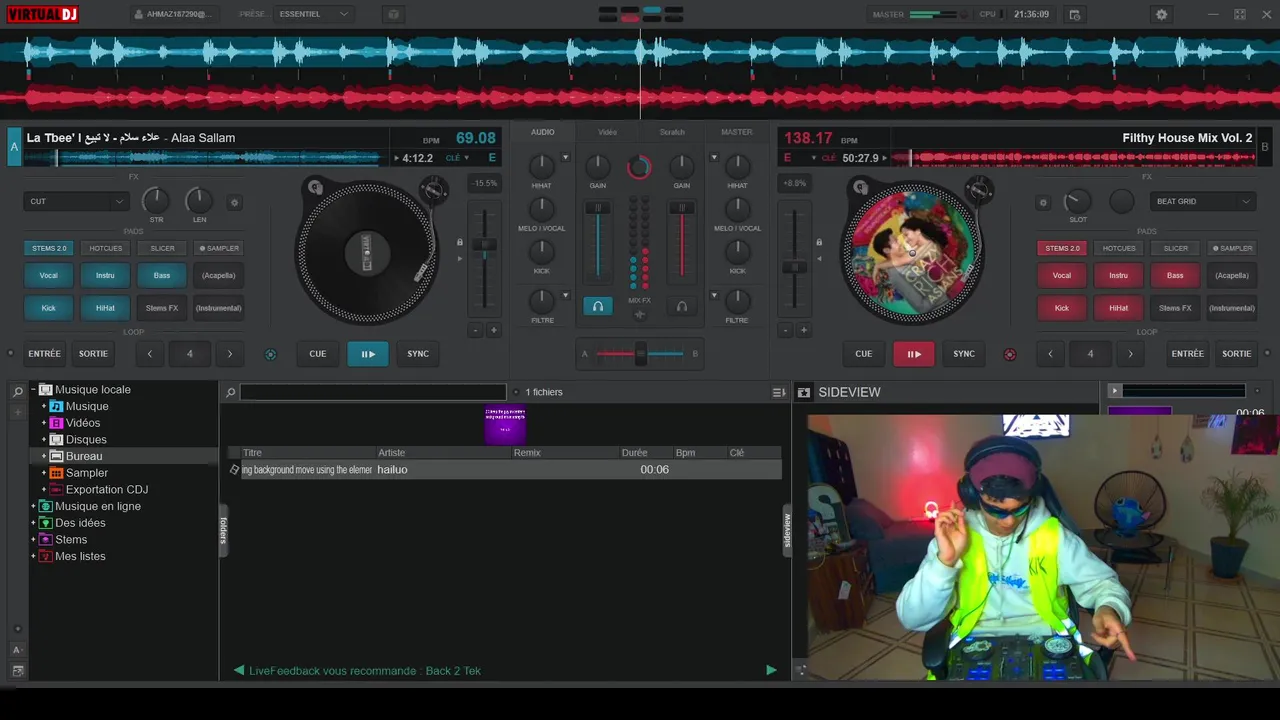Switch mixer to MASTER tab

tap(737, 132)
